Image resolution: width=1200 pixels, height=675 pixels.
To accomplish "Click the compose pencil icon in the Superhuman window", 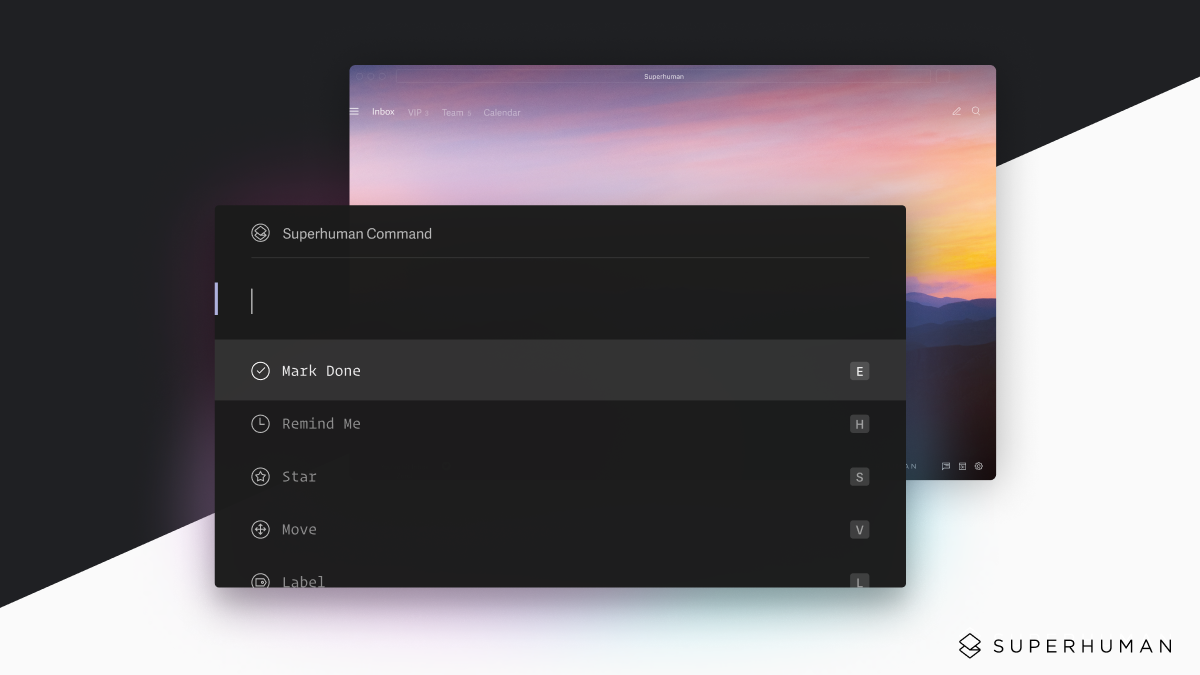I will (x=956, y=112).
